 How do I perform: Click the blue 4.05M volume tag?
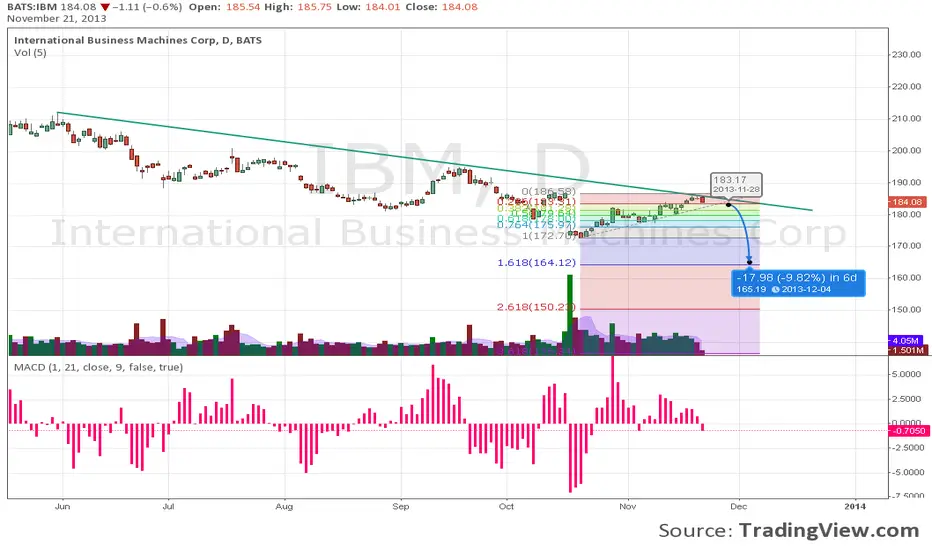point(905,341)
